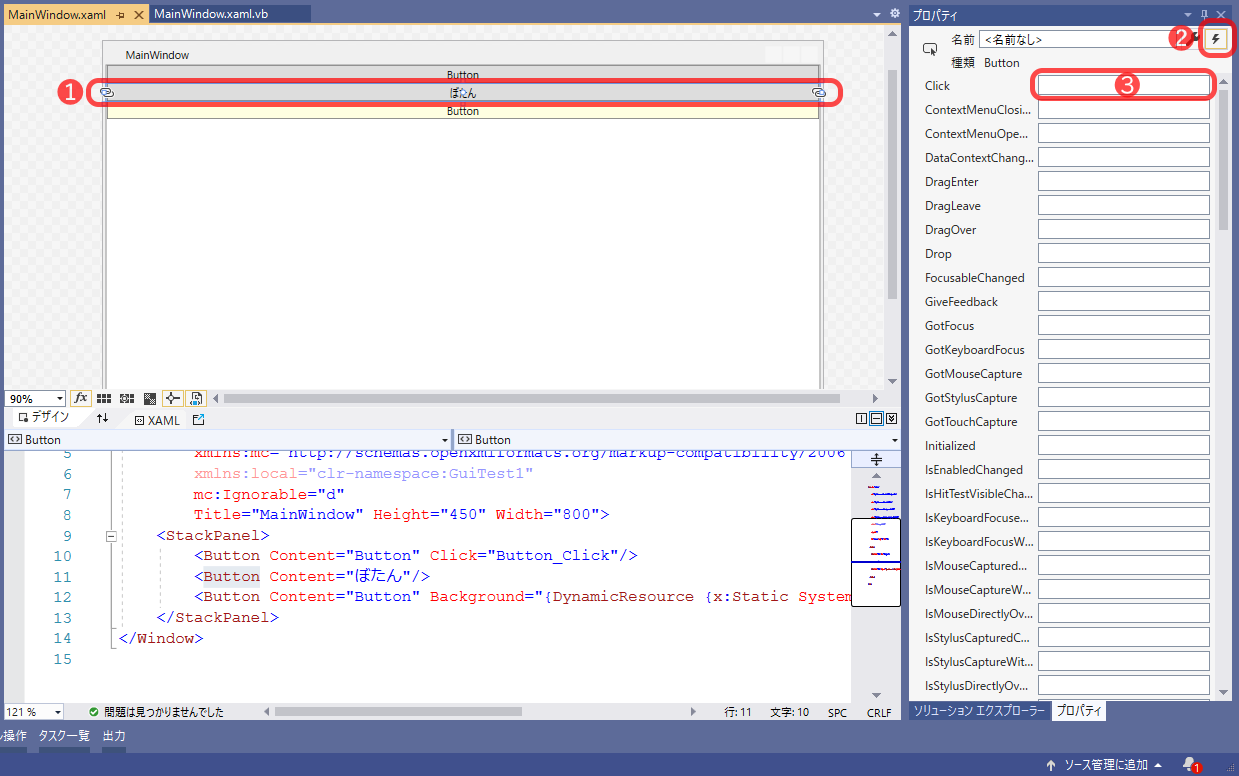Collapse the StackPanel code region at line 9
Image resolution: width=1239 pixels, height=776 pixels.
click(x=110, y=534)
